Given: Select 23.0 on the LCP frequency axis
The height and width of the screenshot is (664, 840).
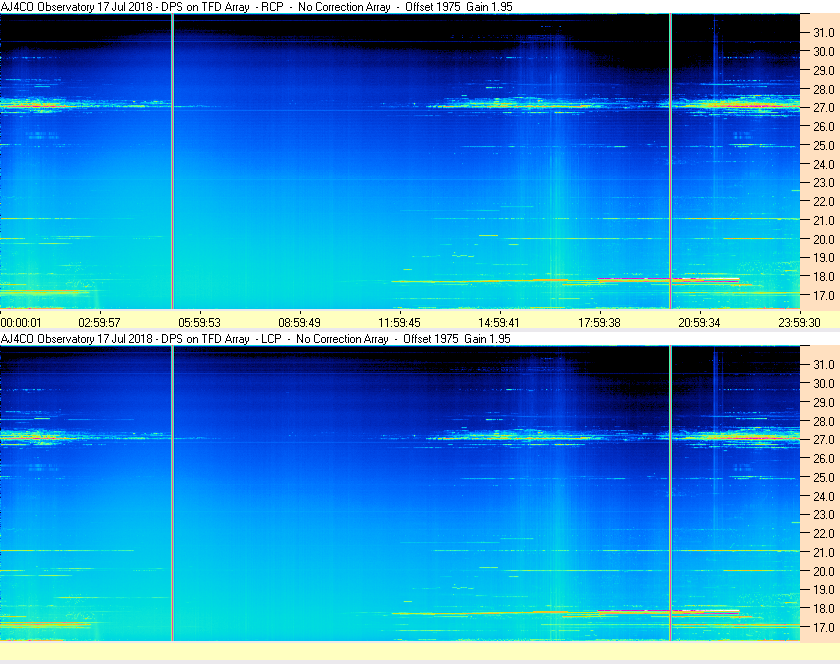Looking at the screenshot, I should [x=824, y=514].
